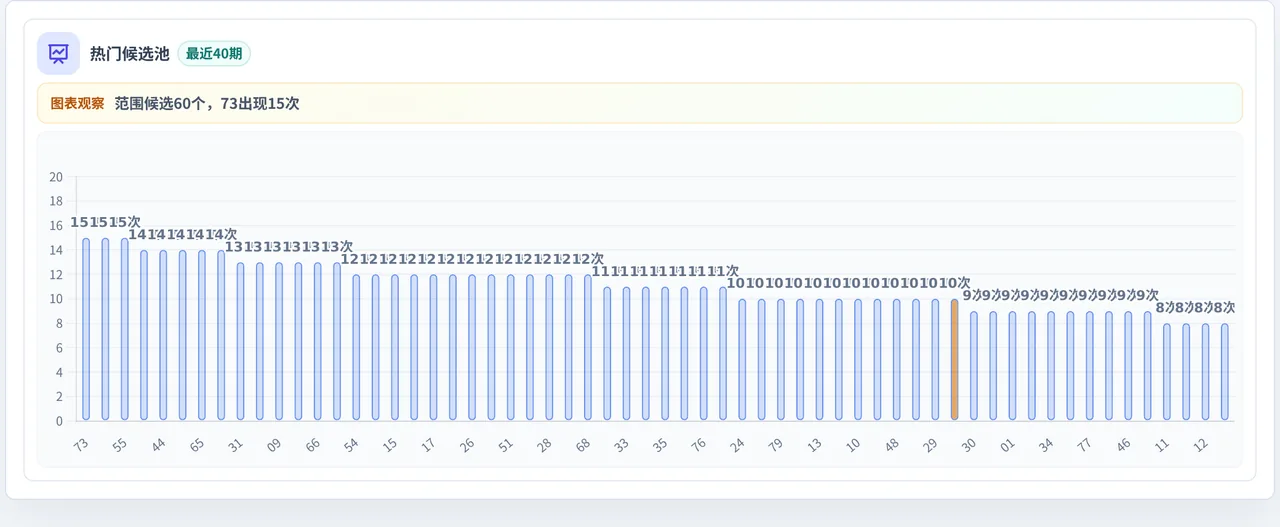The width and height of the screenshot is (1280, 527).
Task: Select the bar for number 01
Action: 1013,366
